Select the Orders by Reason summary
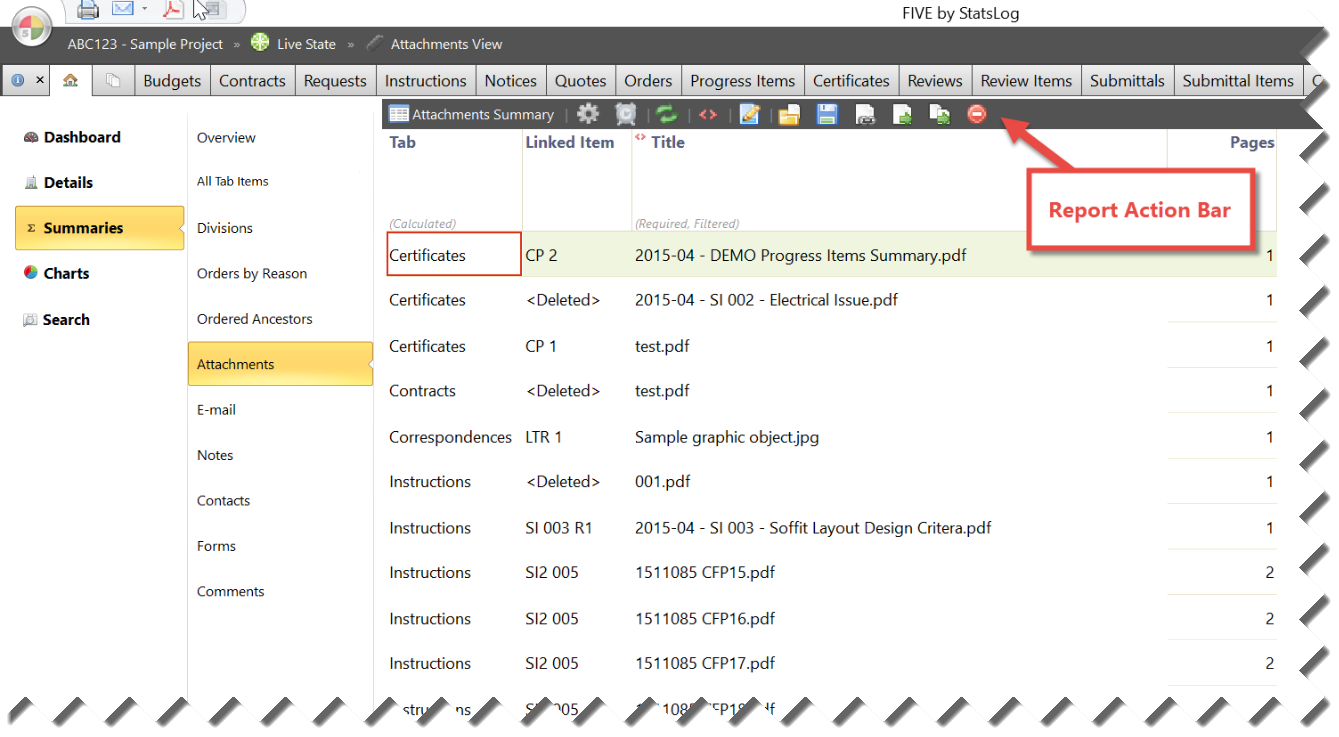 [x=252, y=273]
